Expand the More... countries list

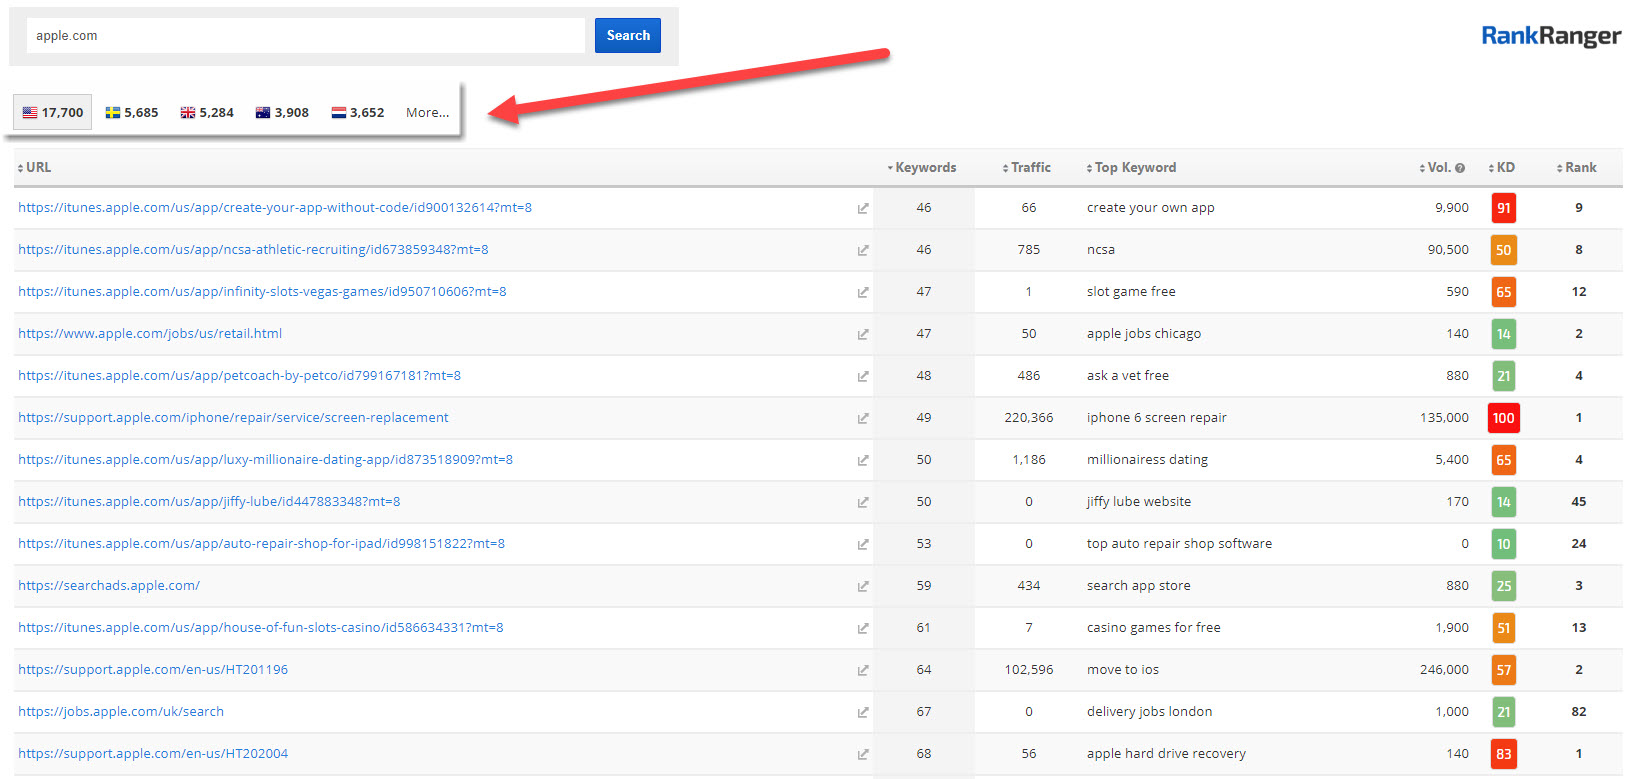427,113
